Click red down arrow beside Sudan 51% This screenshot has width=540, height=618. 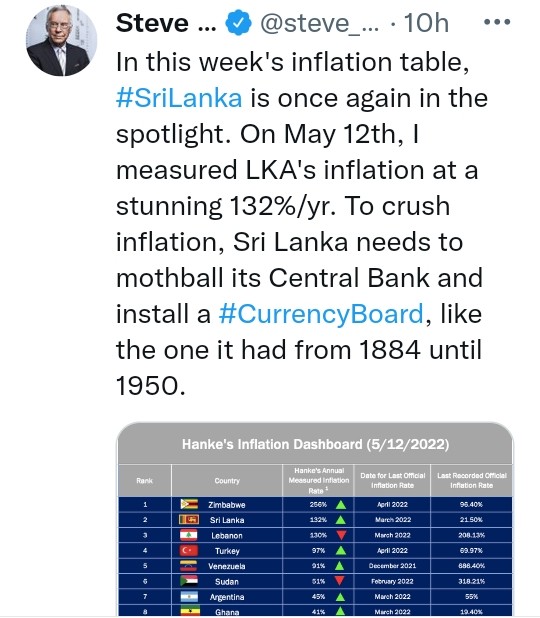tap(339, 581)
